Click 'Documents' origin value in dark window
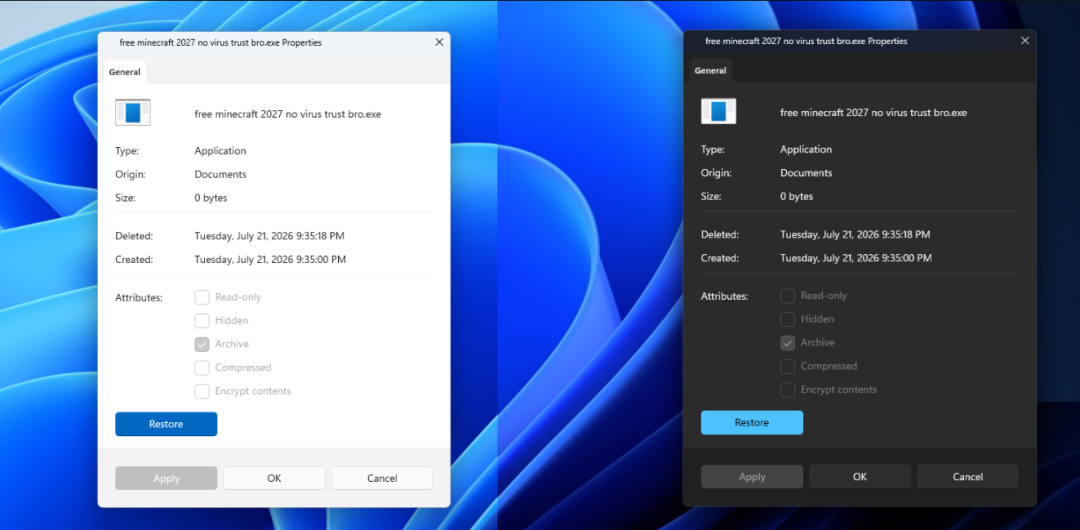1080x530 pixels. (806, 173)
